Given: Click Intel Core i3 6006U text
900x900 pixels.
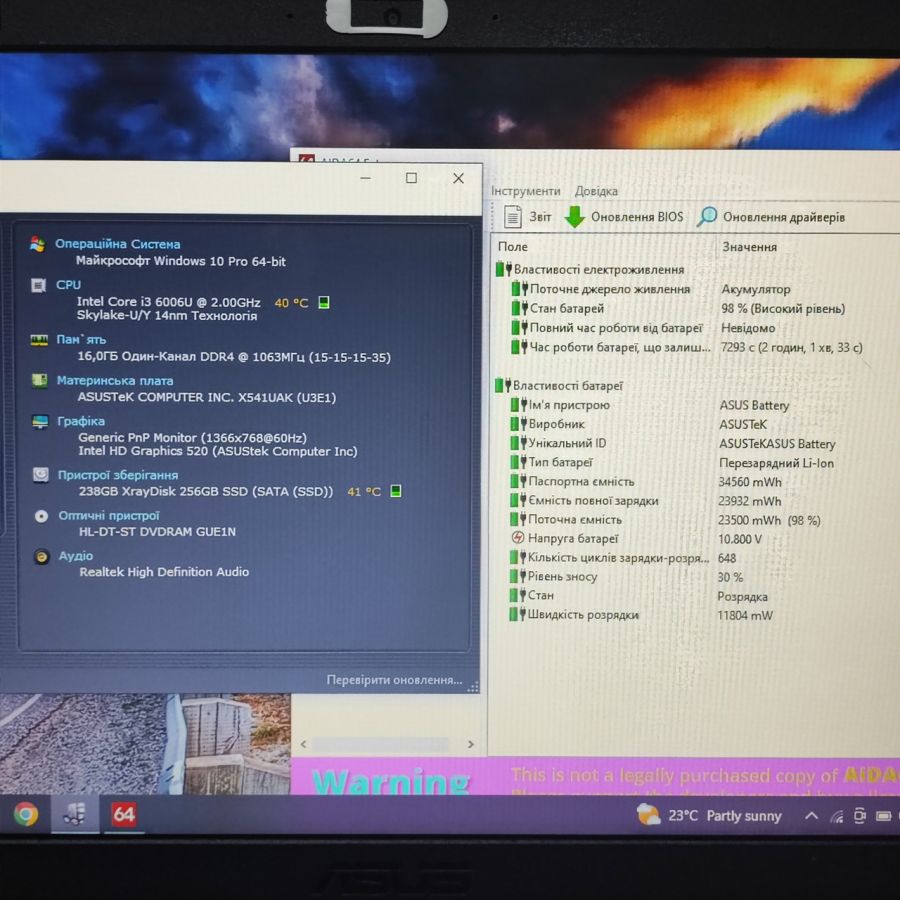Looking at the screenshot, I should [x=169, y=302].
